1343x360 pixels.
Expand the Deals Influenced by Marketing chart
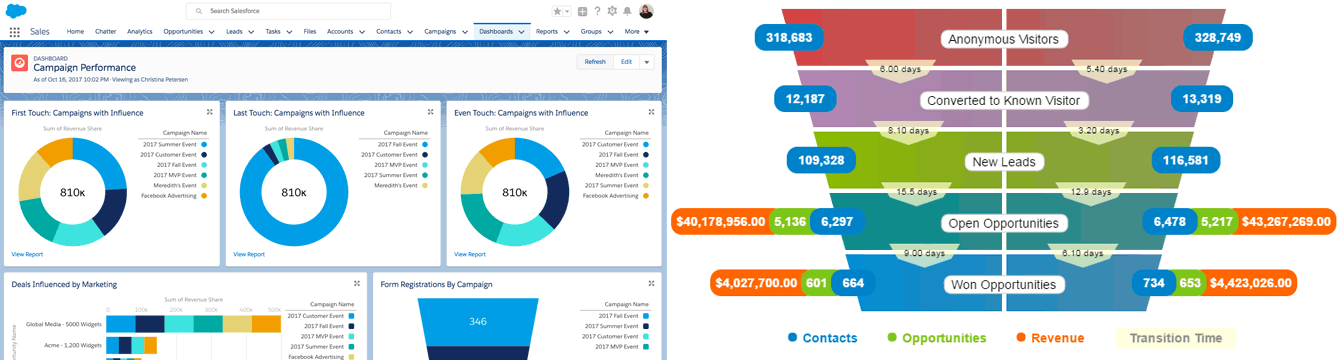tap(356, 283)
